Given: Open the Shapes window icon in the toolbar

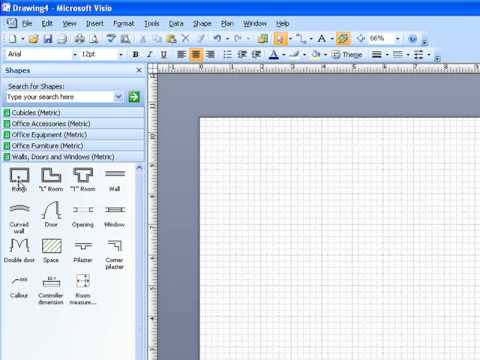Looking at the screenshot, I should coord(263,39).
